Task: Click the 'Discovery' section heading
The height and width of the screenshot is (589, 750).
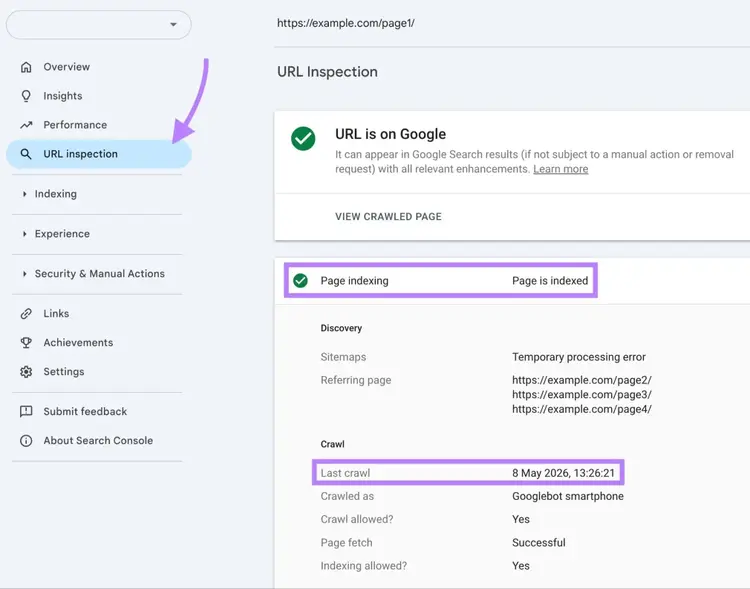Action: click(x=341, y=328)
